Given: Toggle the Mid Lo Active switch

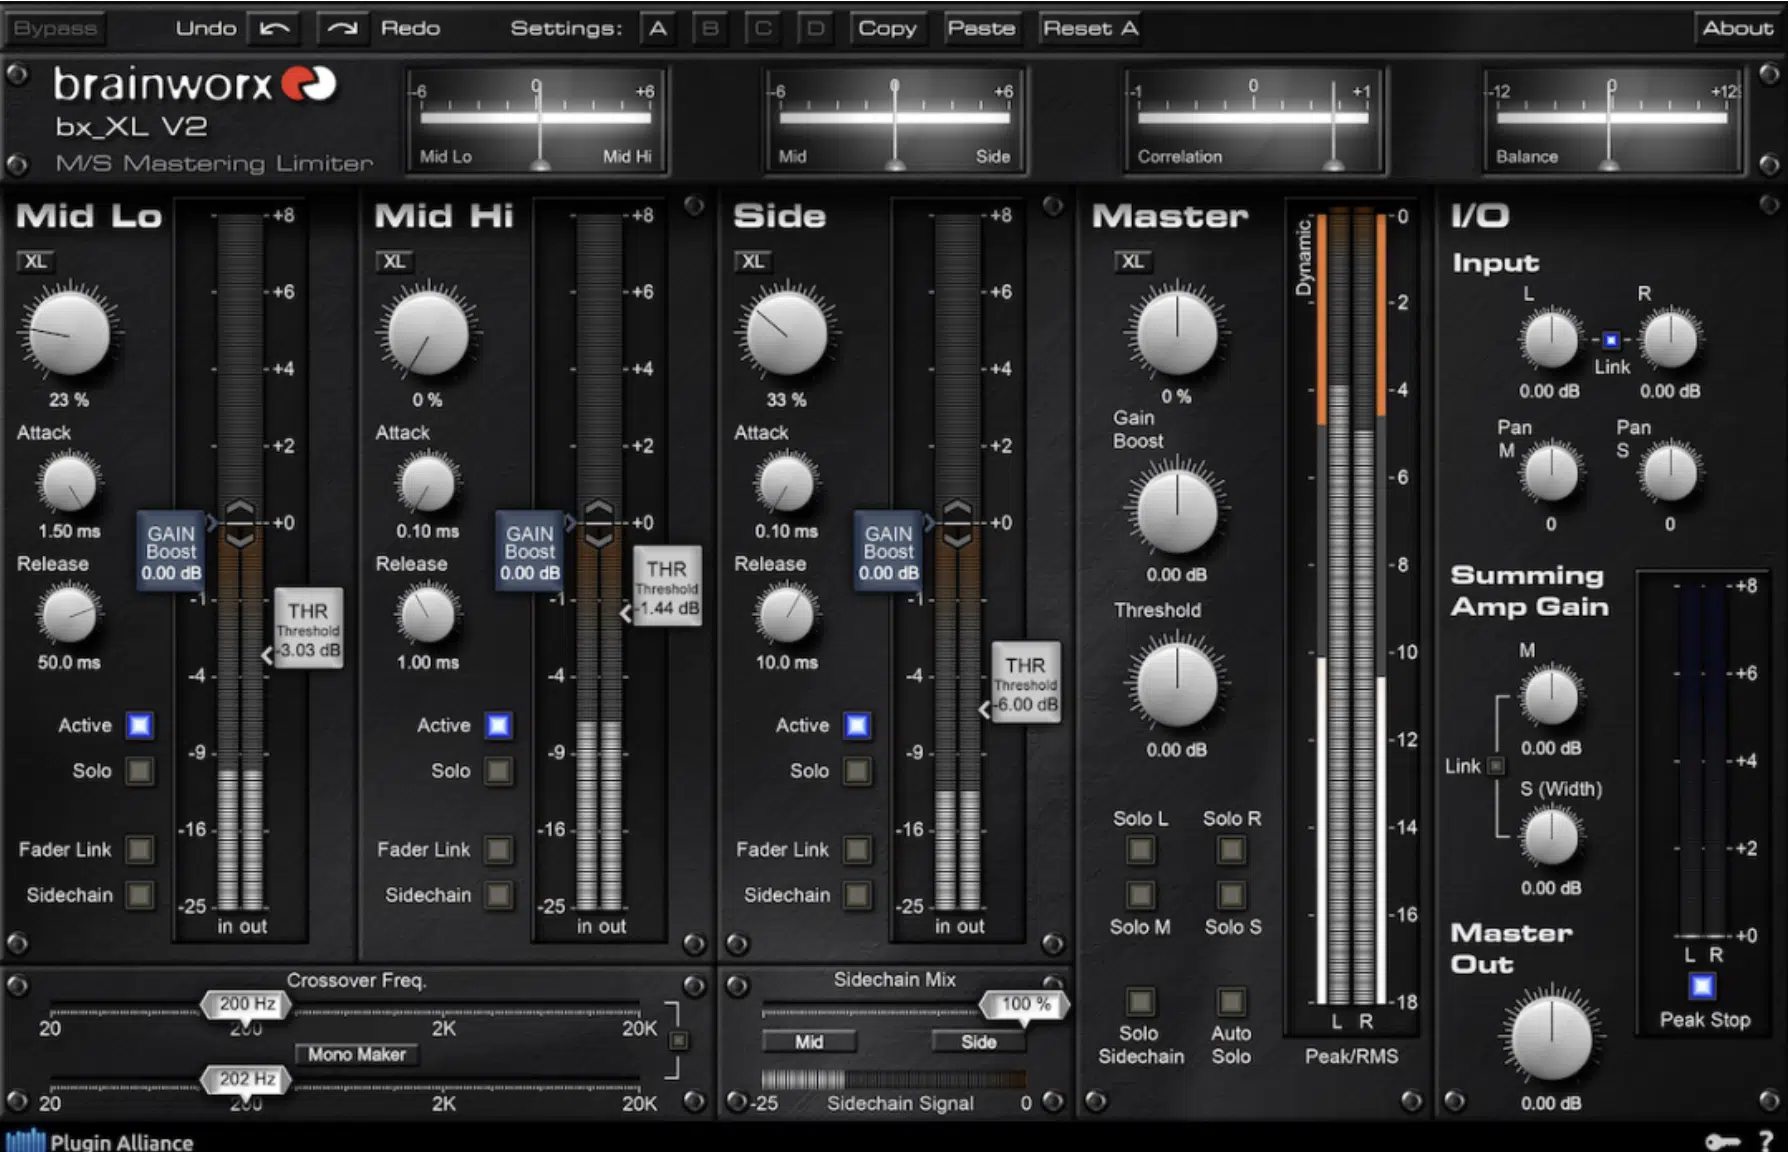Looking at the screenshot, I should (140, 725).
